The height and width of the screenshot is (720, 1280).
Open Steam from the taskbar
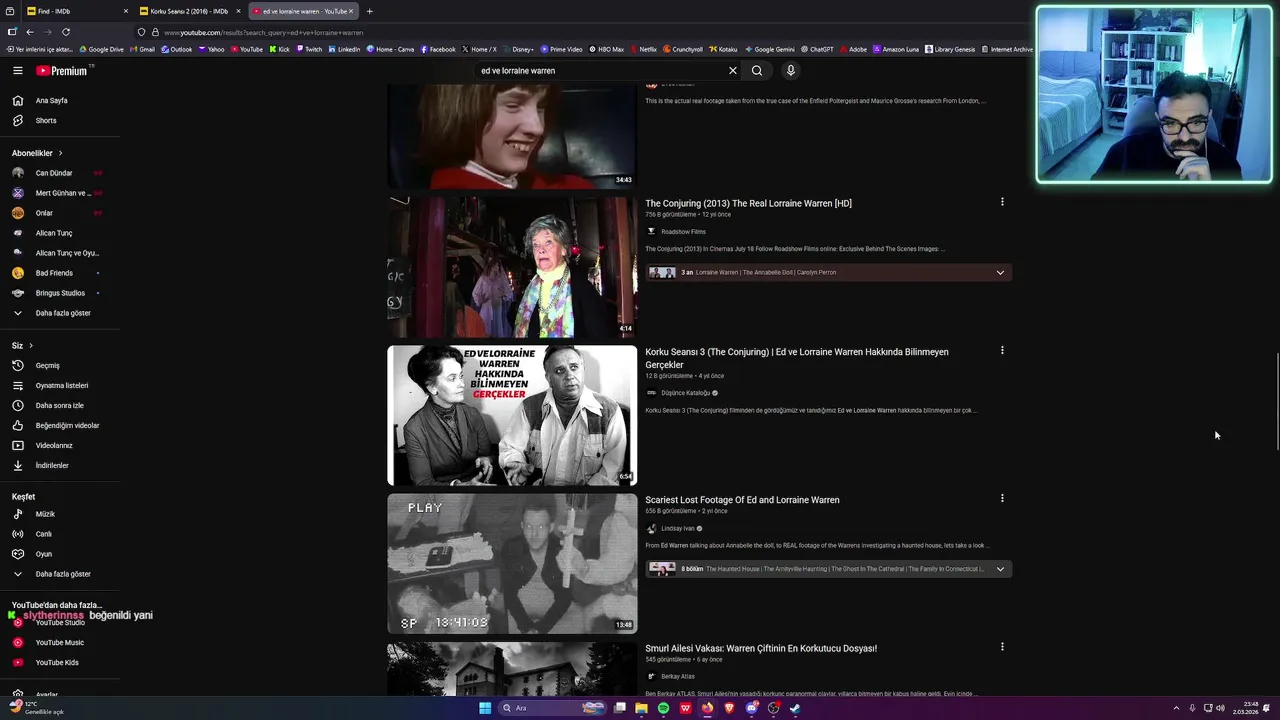coord(795,708)
